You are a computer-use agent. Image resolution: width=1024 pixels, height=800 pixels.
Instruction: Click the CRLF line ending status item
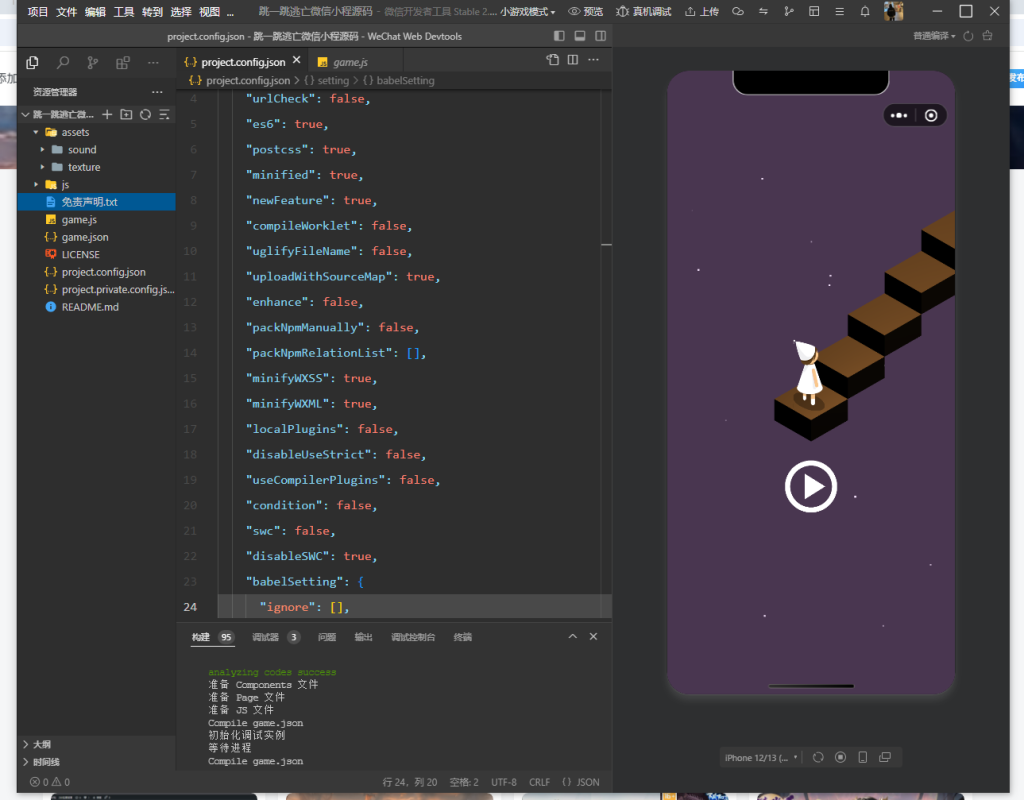(x=539, y=782)
